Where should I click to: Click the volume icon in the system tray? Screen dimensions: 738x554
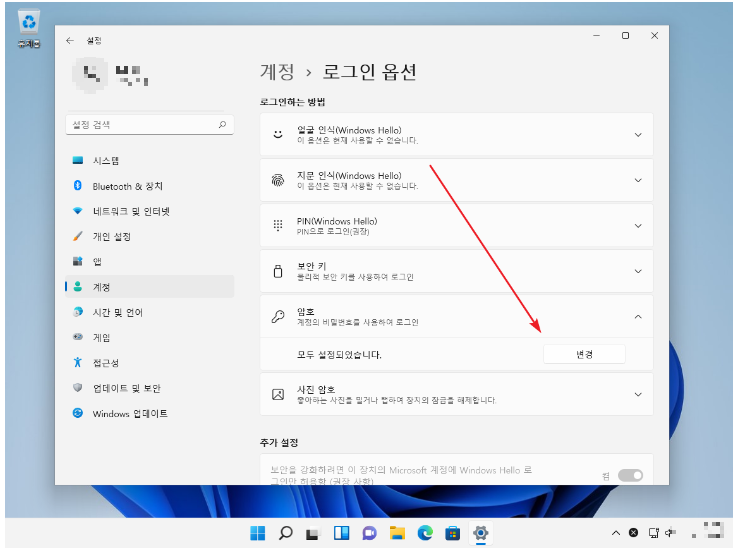click(x=671, y=533)
